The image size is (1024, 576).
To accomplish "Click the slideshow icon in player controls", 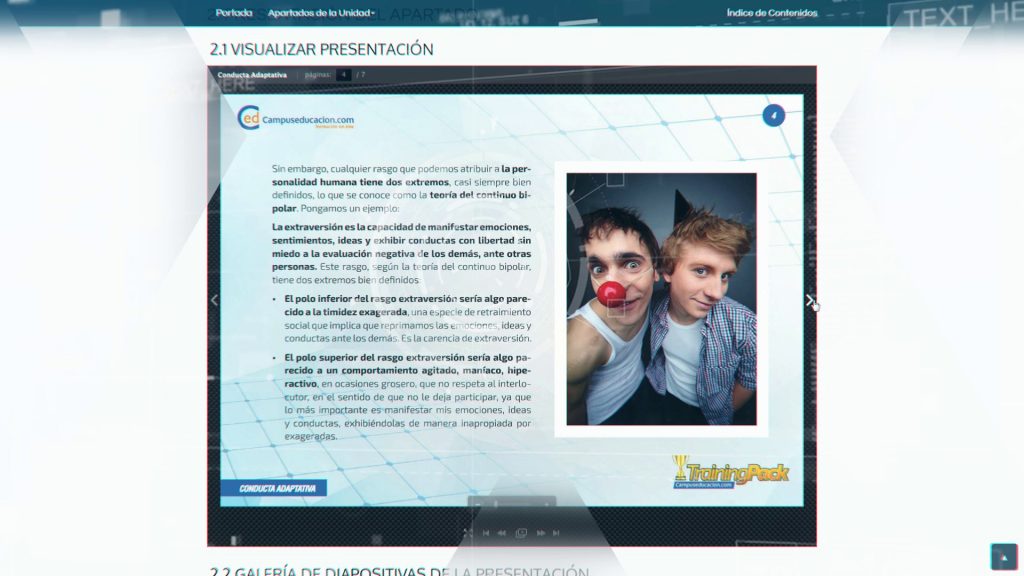I will coord(521,533).
